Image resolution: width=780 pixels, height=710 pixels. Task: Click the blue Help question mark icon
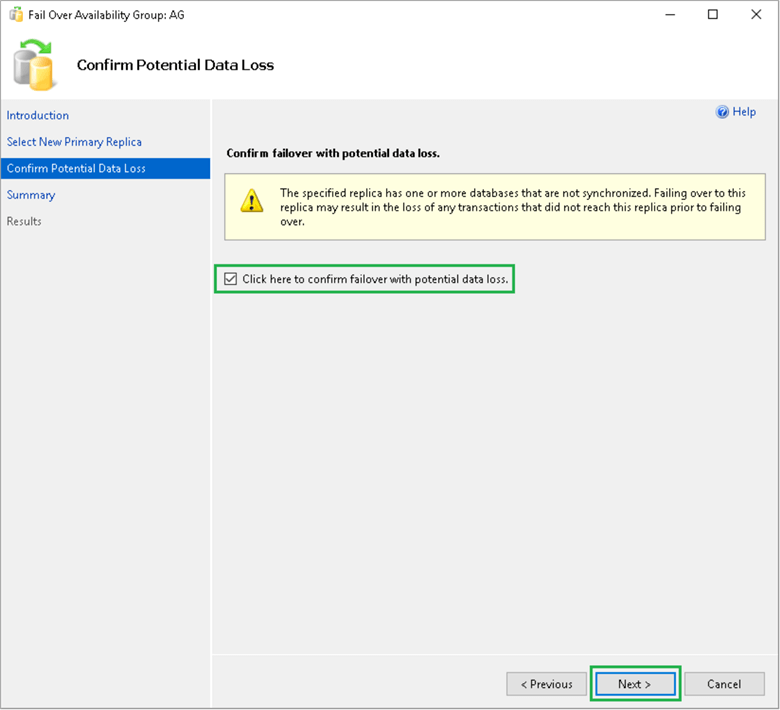point(722,112)
